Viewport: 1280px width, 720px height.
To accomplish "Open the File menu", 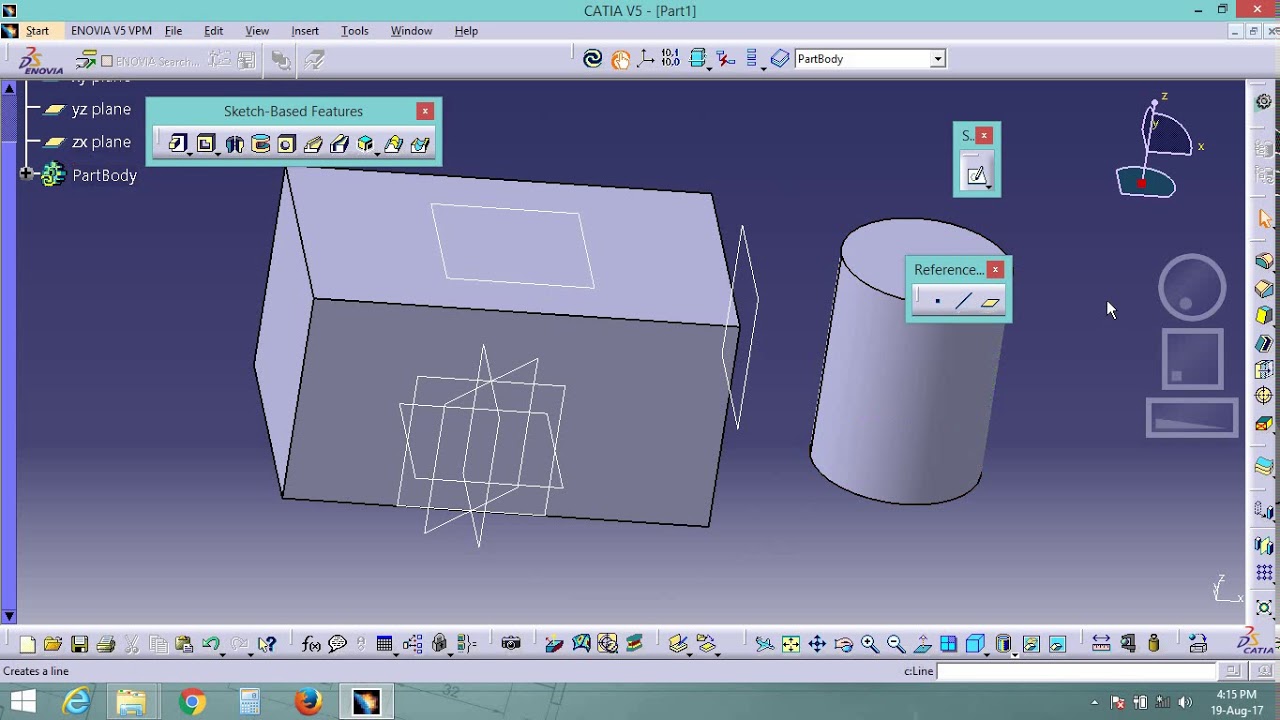I will (173, 31).
